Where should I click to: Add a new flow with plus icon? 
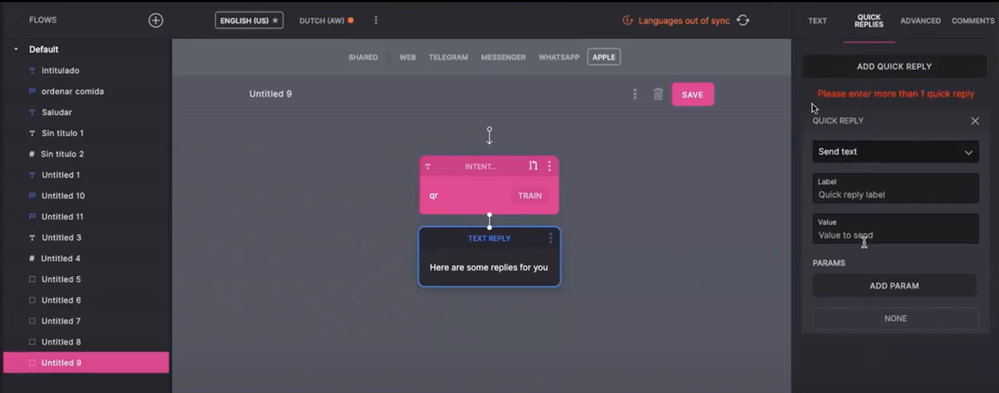pos(155,20)
